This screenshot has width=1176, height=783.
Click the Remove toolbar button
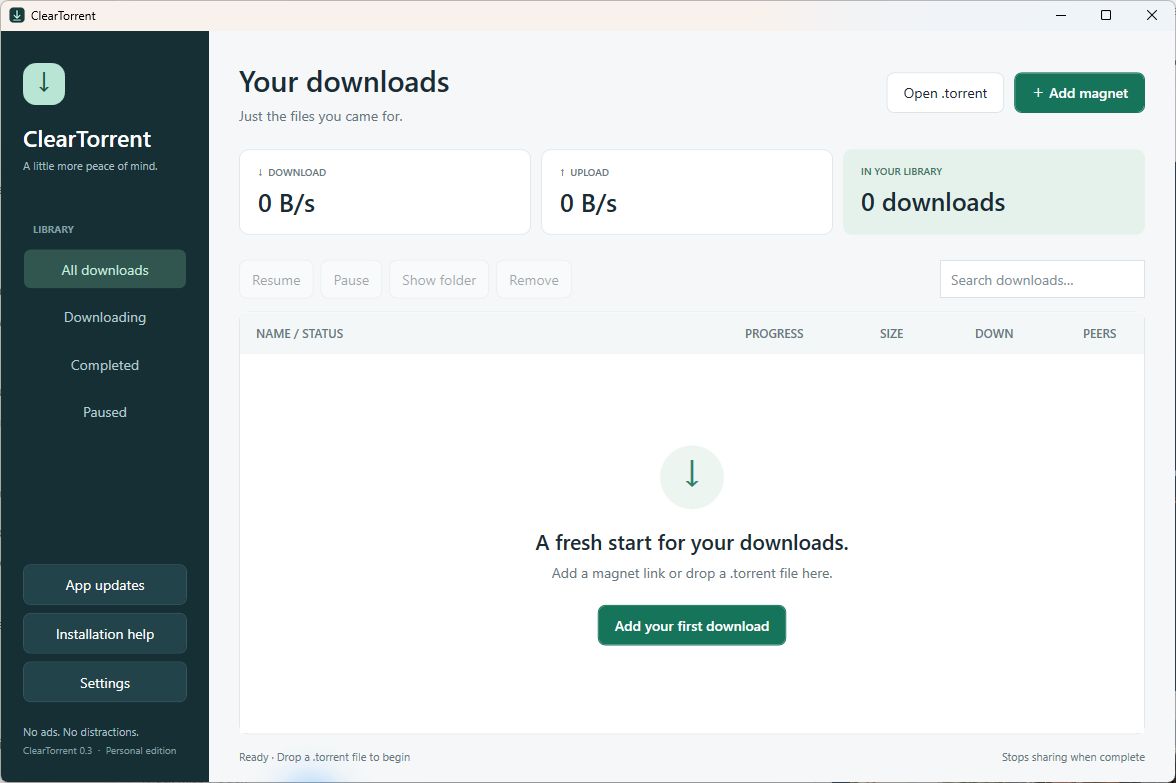[x=534, y=280]
